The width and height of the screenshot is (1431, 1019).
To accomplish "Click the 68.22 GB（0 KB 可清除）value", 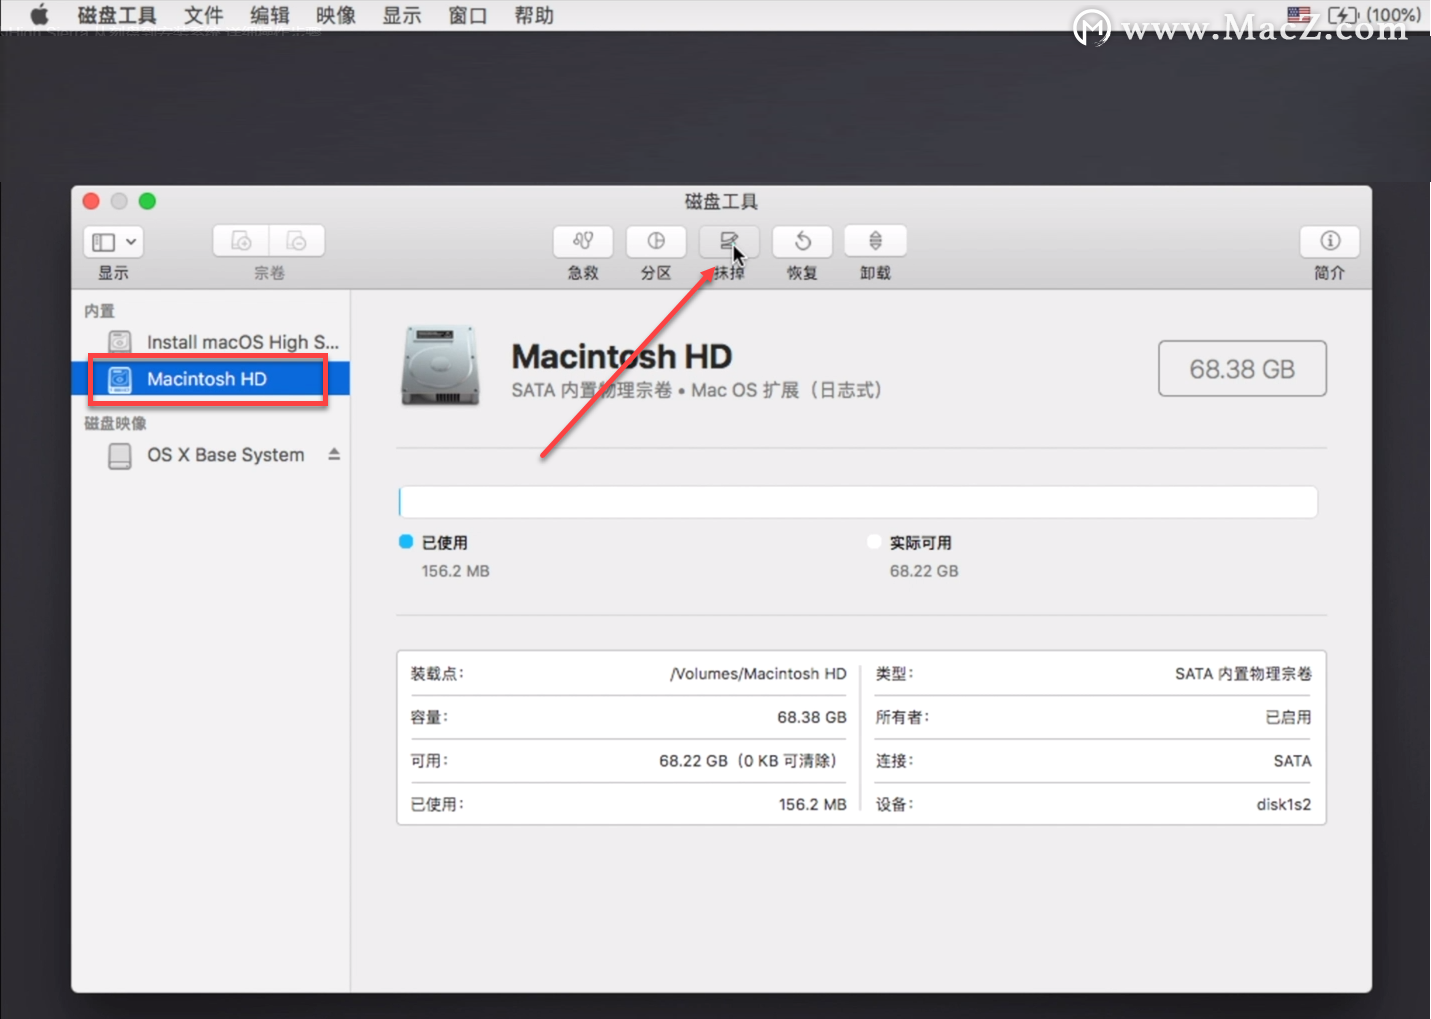I will (749, 761).
